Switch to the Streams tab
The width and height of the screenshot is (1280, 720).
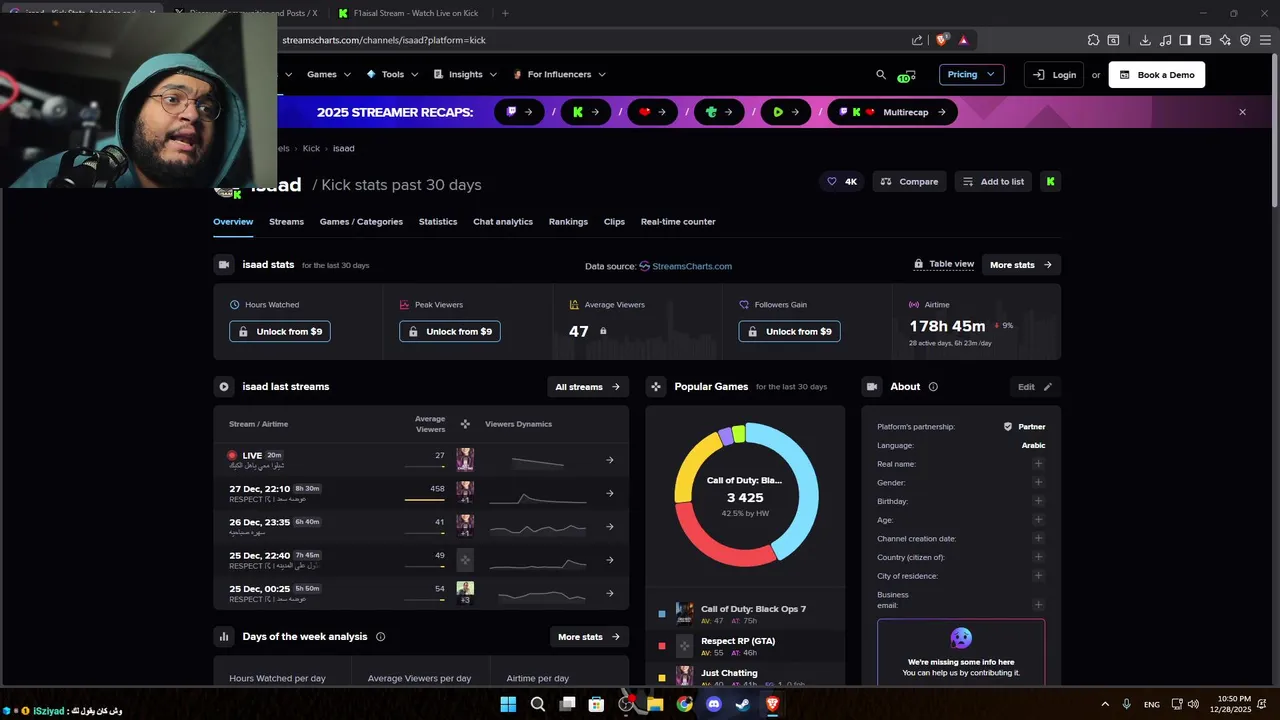[x=286, y=222]
